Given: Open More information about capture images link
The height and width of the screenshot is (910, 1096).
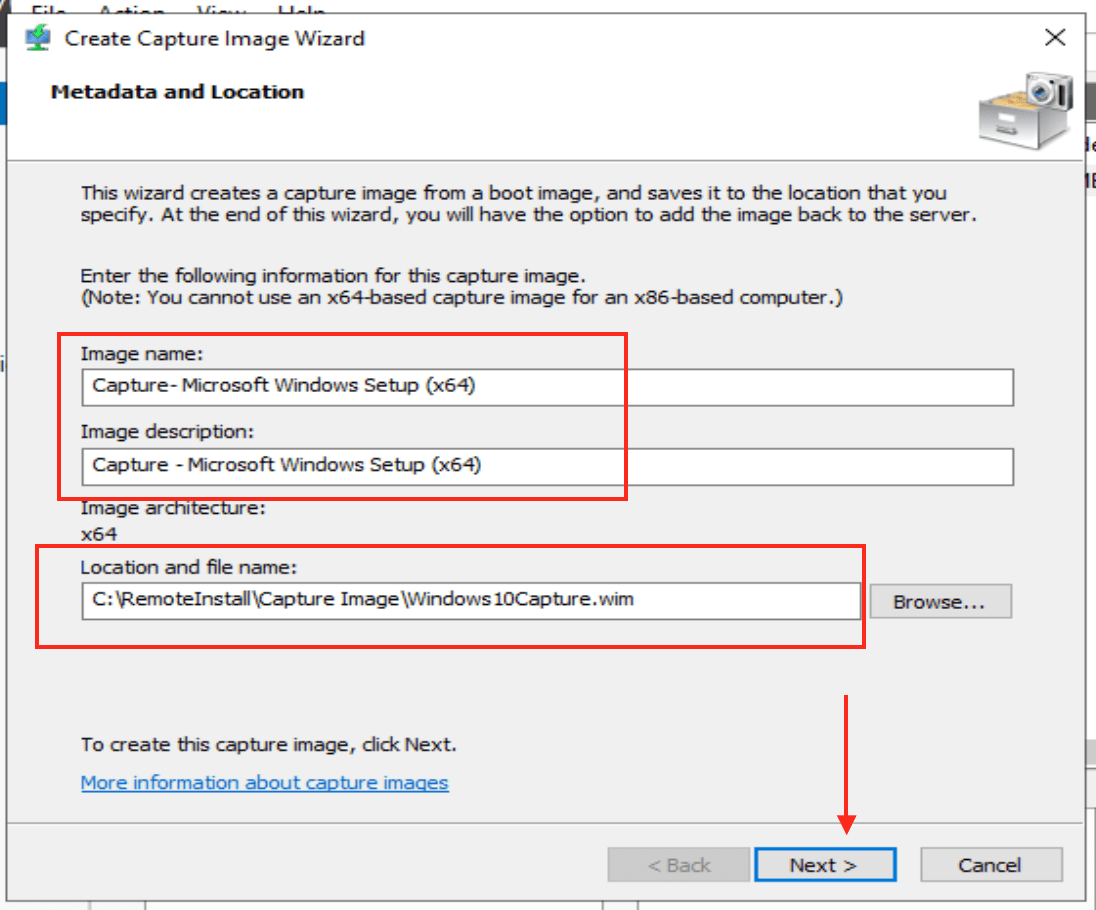Looking at the screenshot, I should pos(264,782).
